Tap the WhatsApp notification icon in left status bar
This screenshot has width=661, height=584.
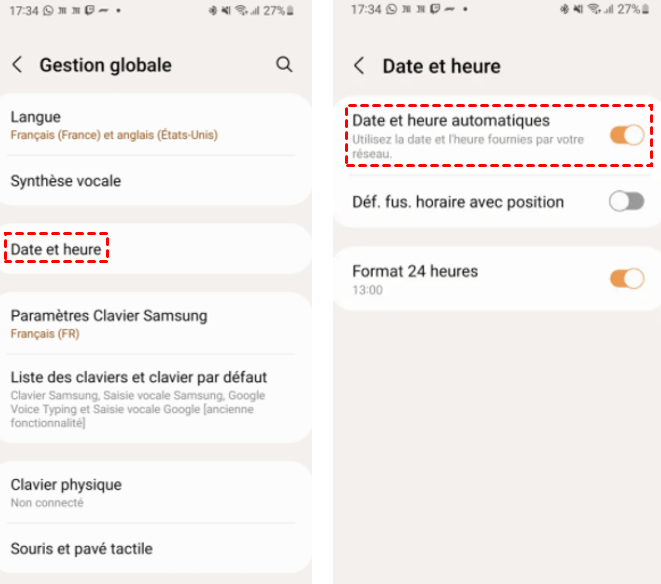coord(49,10)
